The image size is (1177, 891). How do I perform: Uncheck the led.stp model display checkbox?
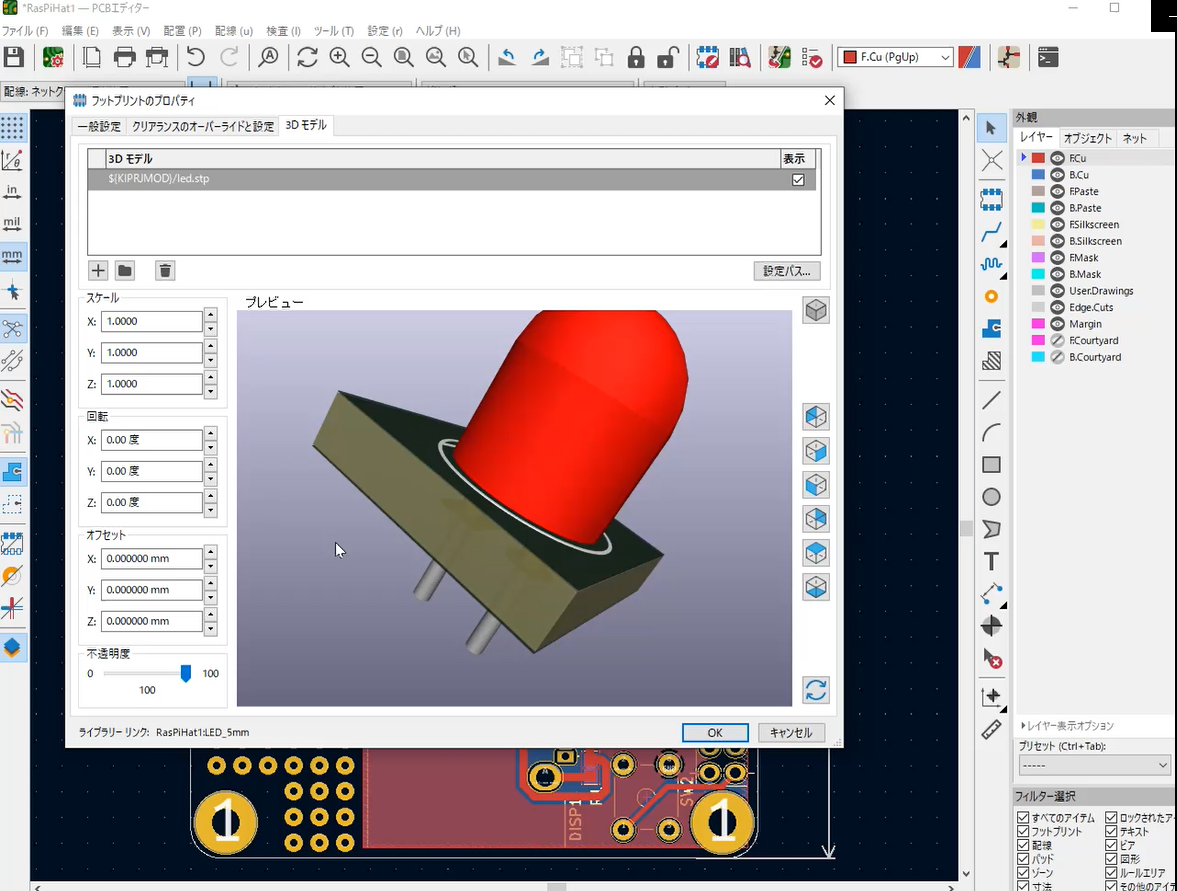click(798, 179)
